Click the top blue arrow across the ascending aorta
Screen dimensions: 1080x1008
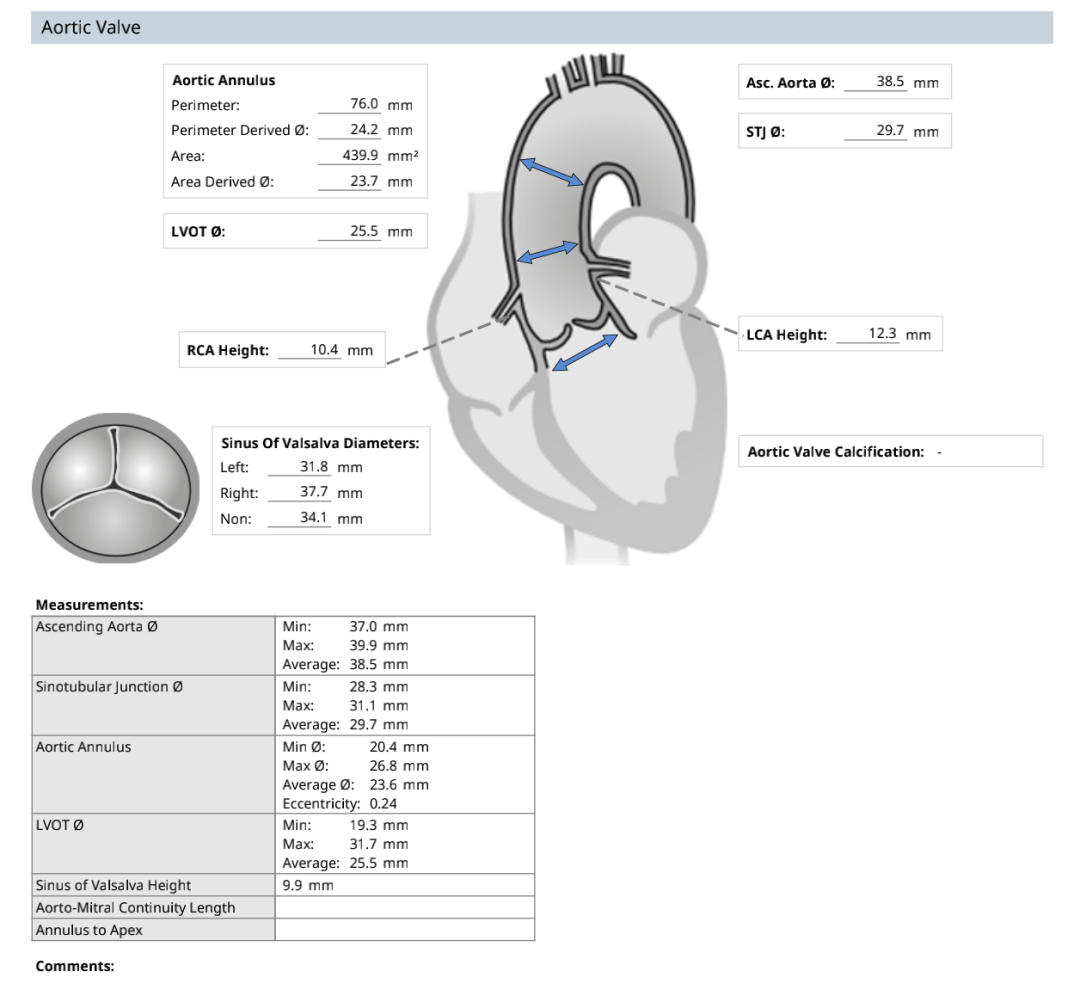pos(550,170)
